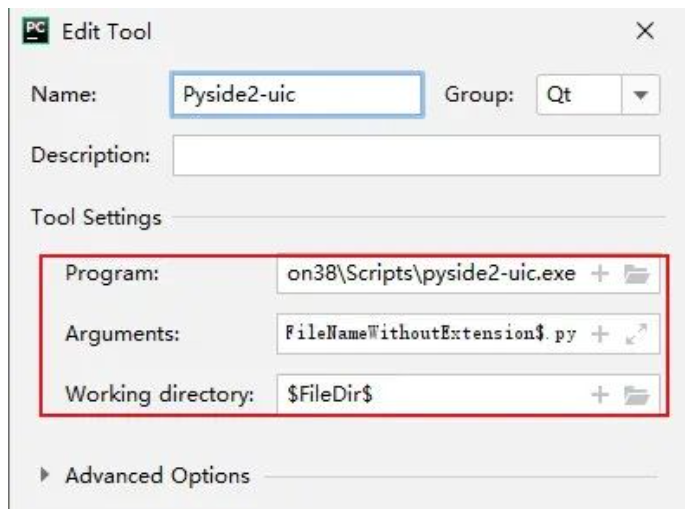Insert macro into Program field
The image size is (696, 518).
pyautogui.click(x=600, y=273)
